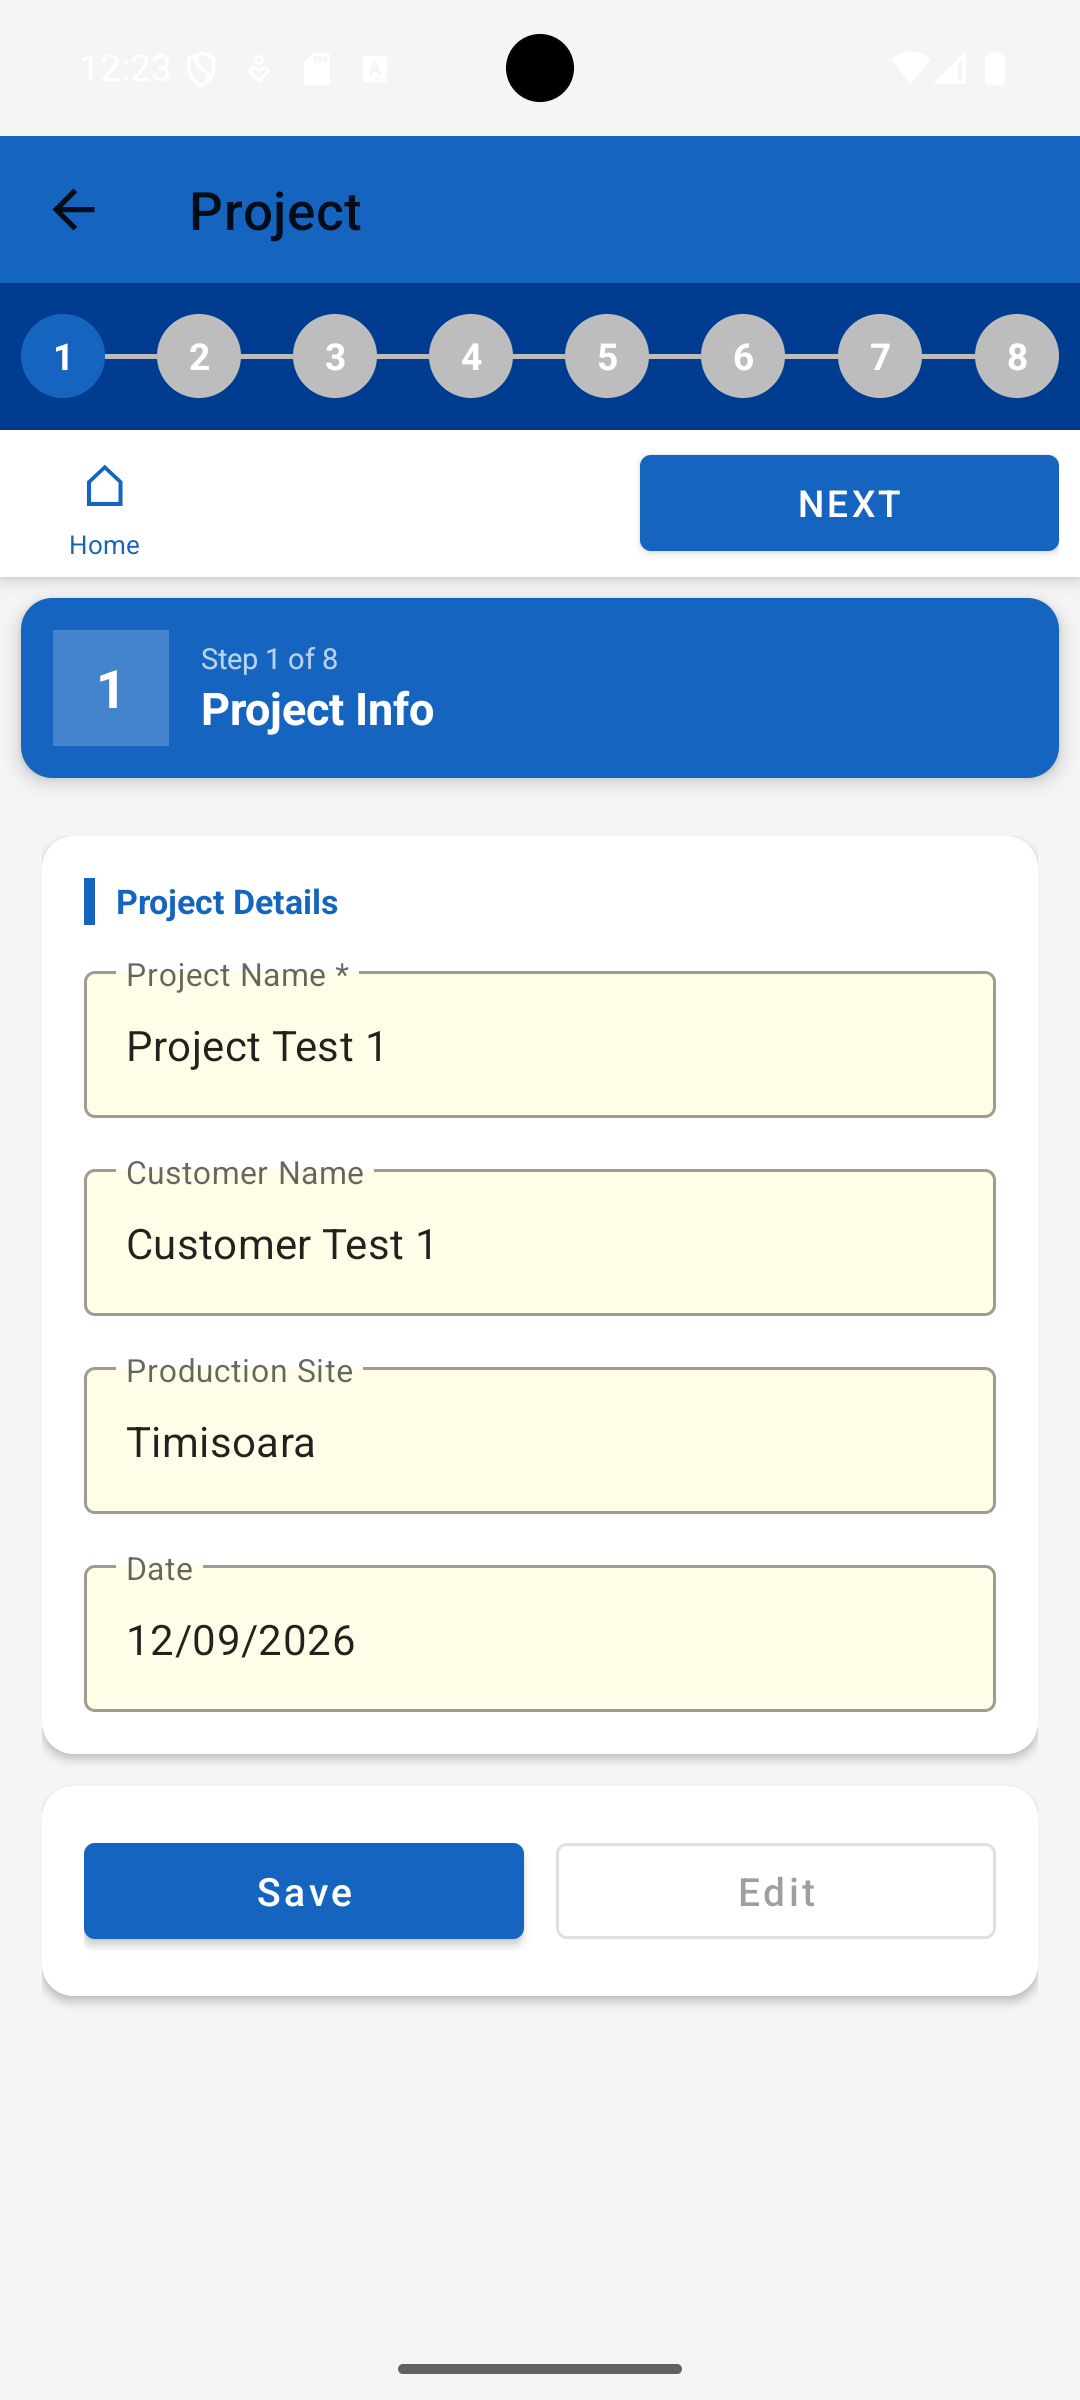The width and height of the screenshot is (1080, 2400).
Task: Tap the Wi-Fi status bar icon
Action: (x=909, y=68)
